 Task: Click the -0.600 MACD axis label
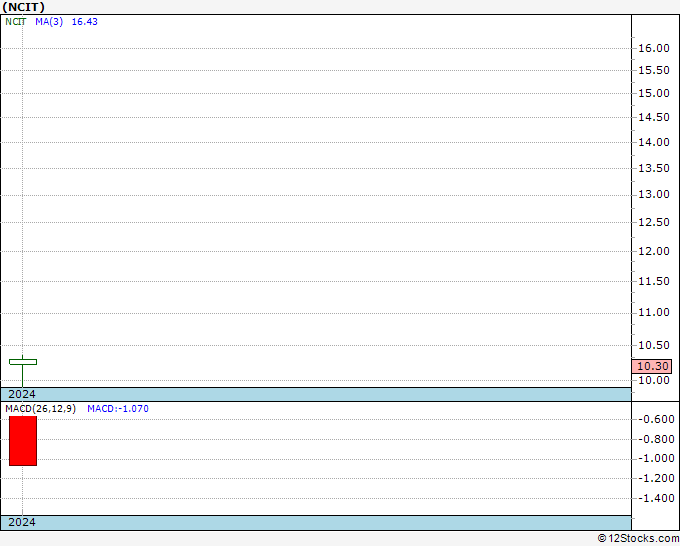pos(656,419)
